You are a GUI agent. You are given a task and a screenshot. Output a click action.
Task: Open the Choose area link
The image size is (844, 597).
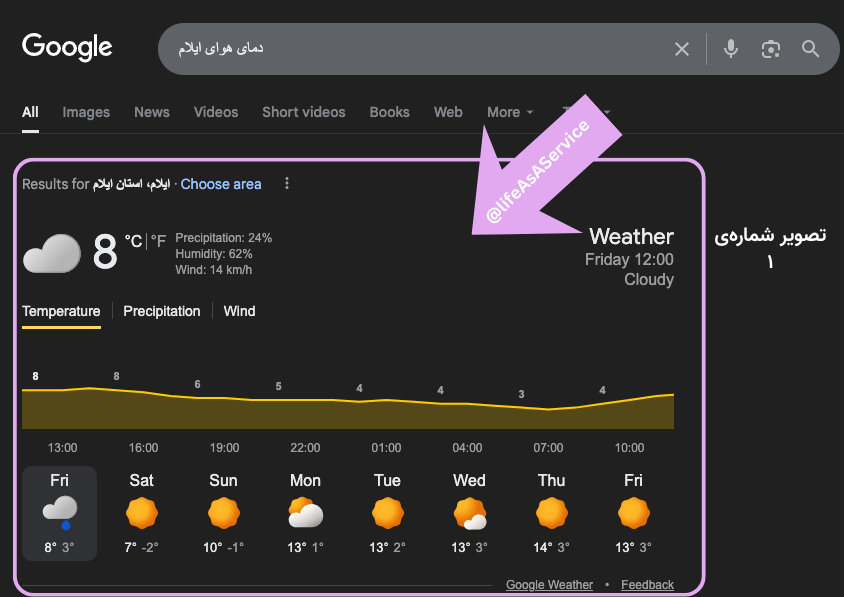point(221,184)
